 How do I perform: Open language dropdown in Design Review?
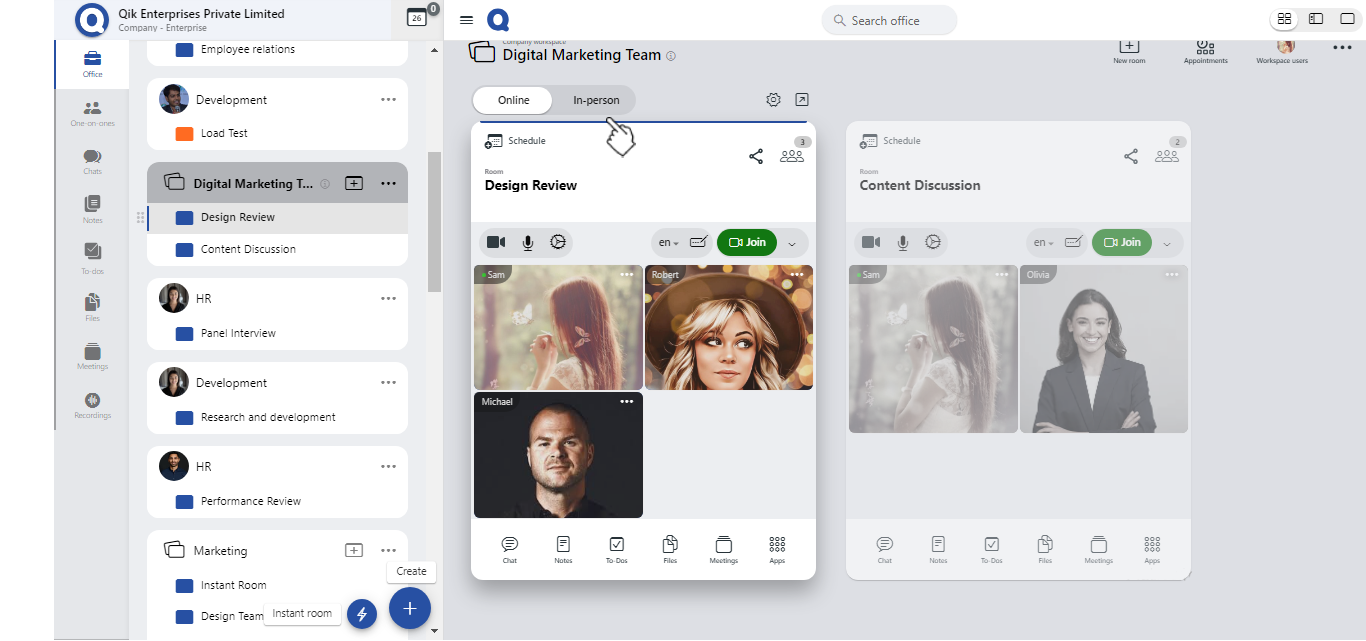667,242
